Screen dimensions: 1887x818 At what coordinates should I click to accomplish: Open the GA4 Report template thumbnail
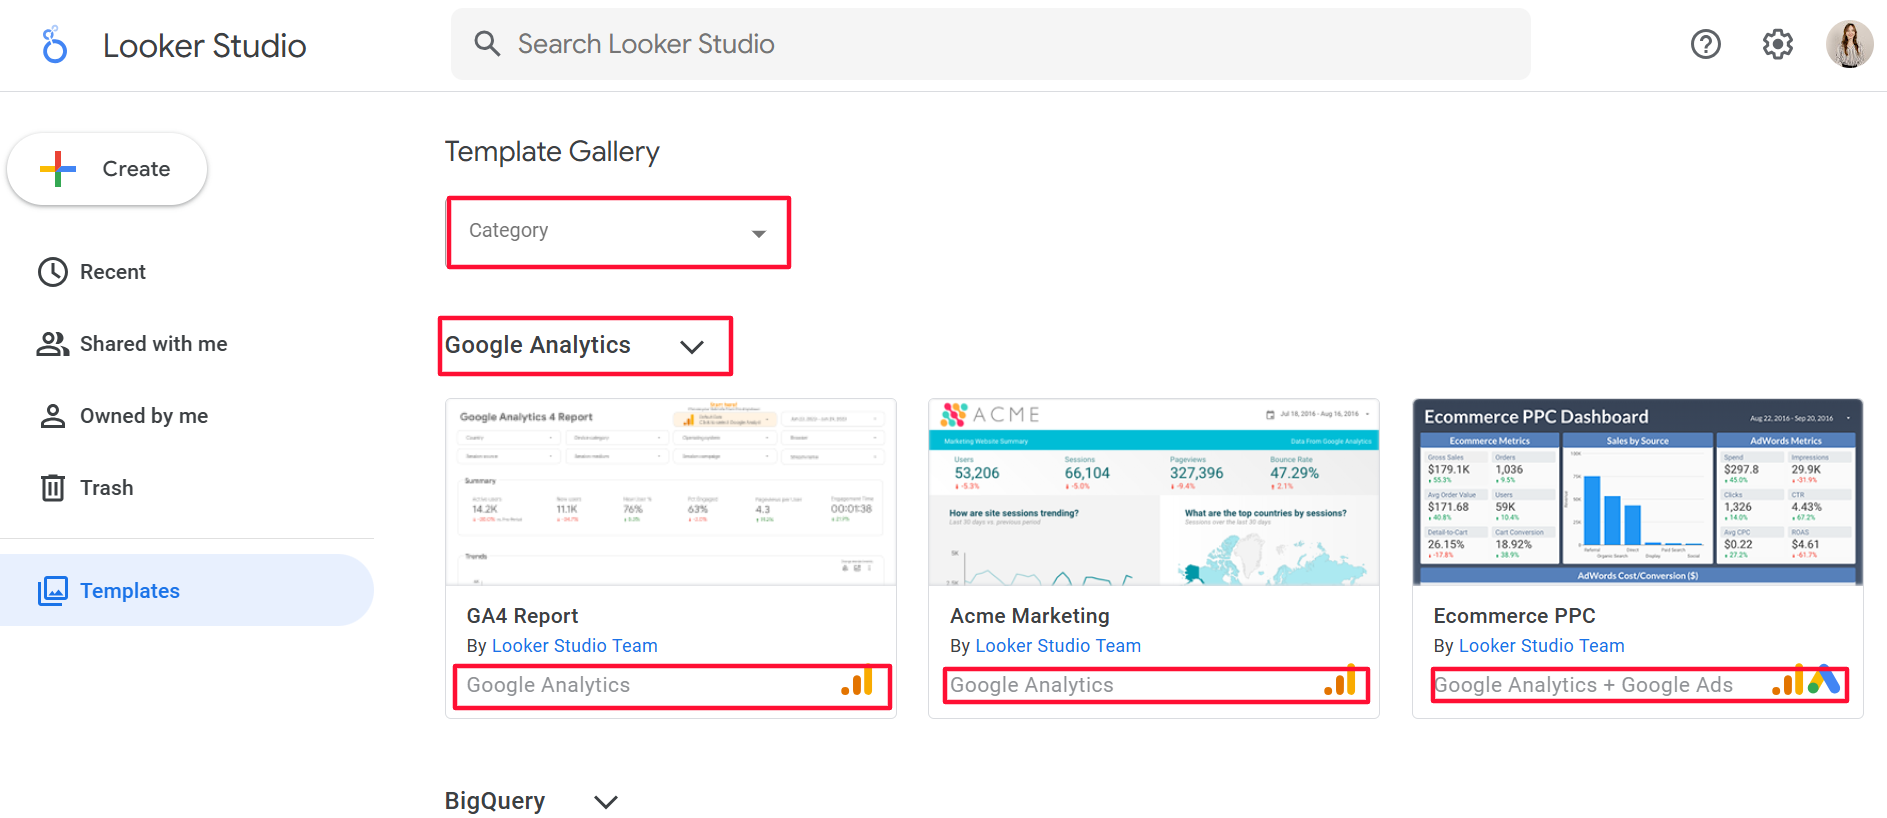pos(671,493)
